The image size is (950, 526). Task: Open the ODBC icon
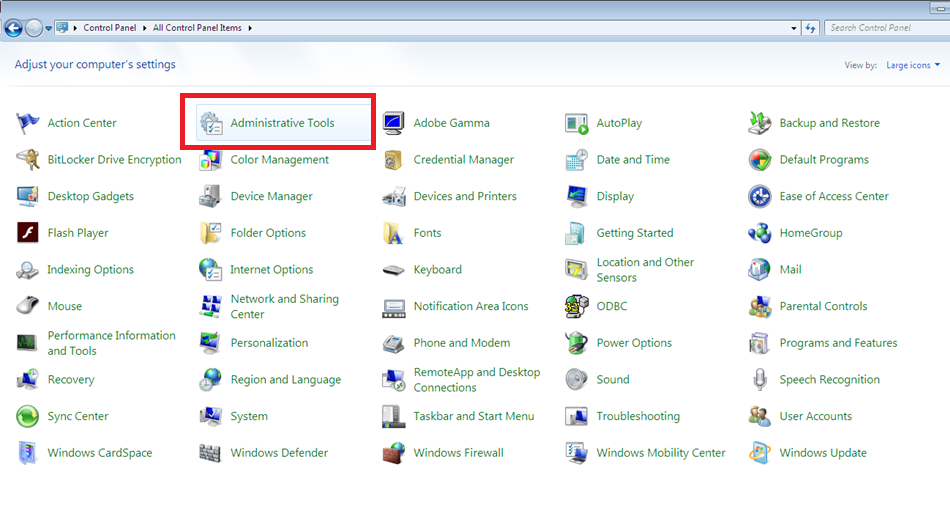(x=576, y=306)
